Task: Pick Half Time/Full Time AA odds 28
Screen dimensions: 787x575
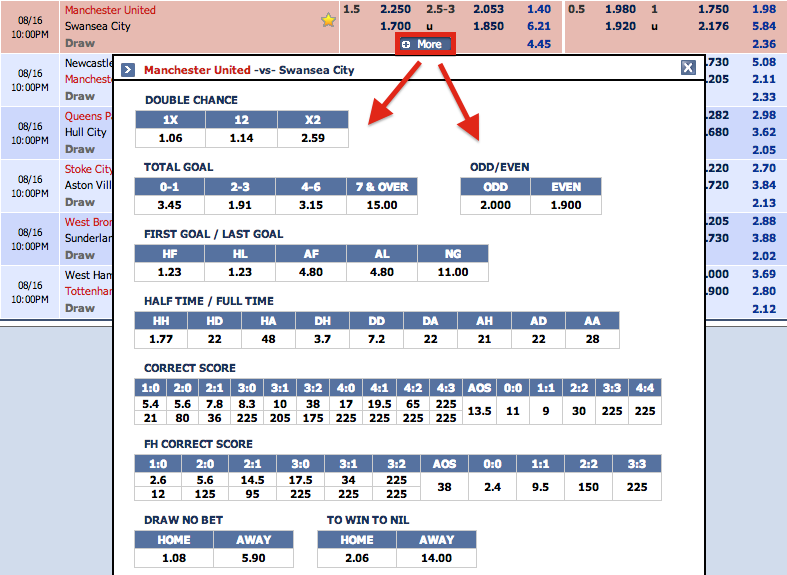Action: pos(592,339)
